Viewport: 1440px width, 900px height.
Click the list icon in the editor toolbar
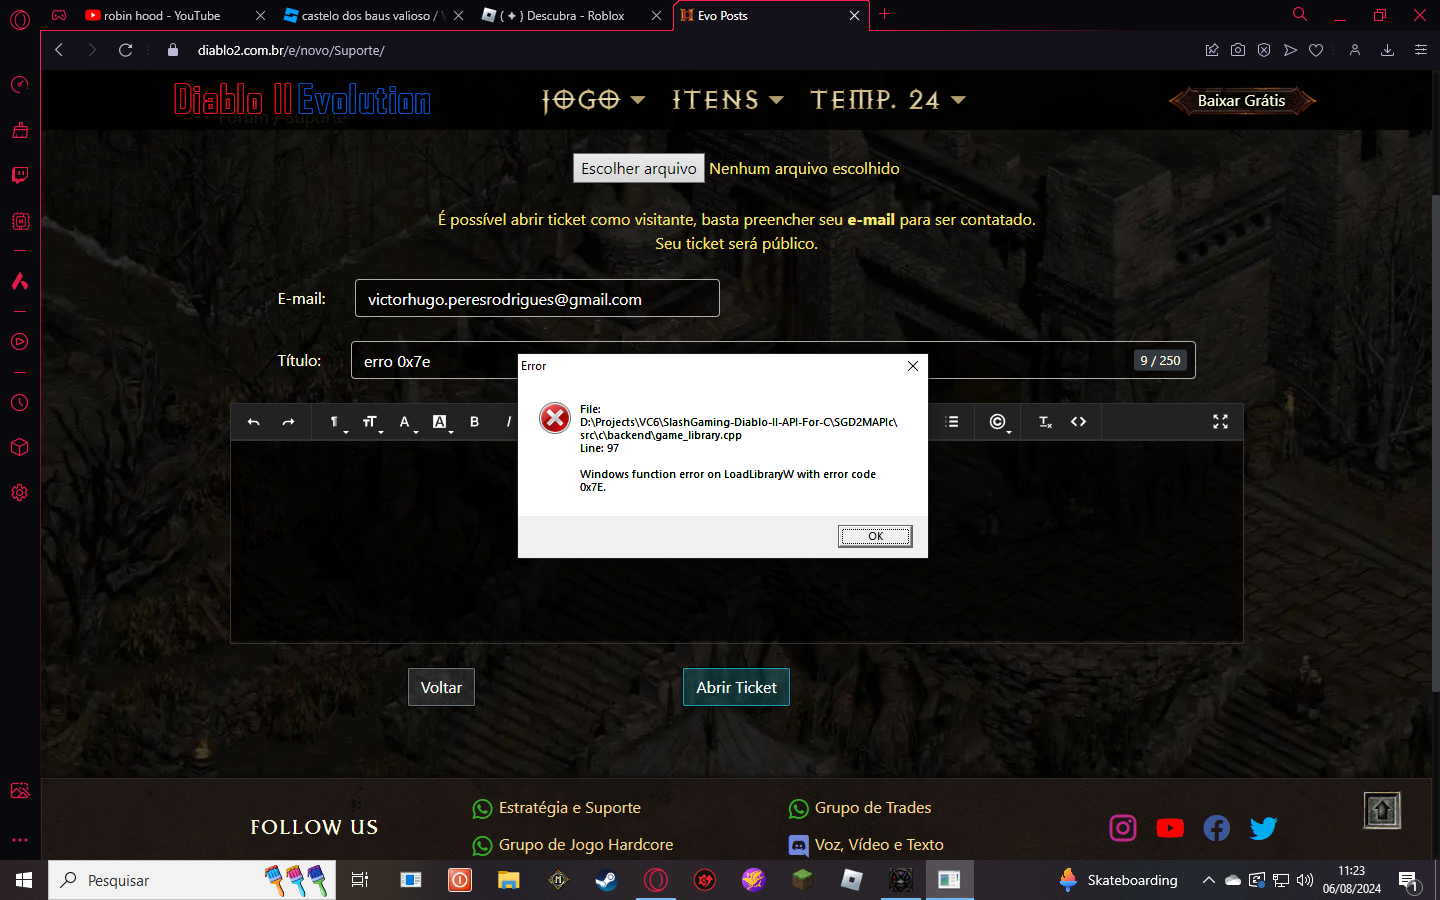[952, 422]
